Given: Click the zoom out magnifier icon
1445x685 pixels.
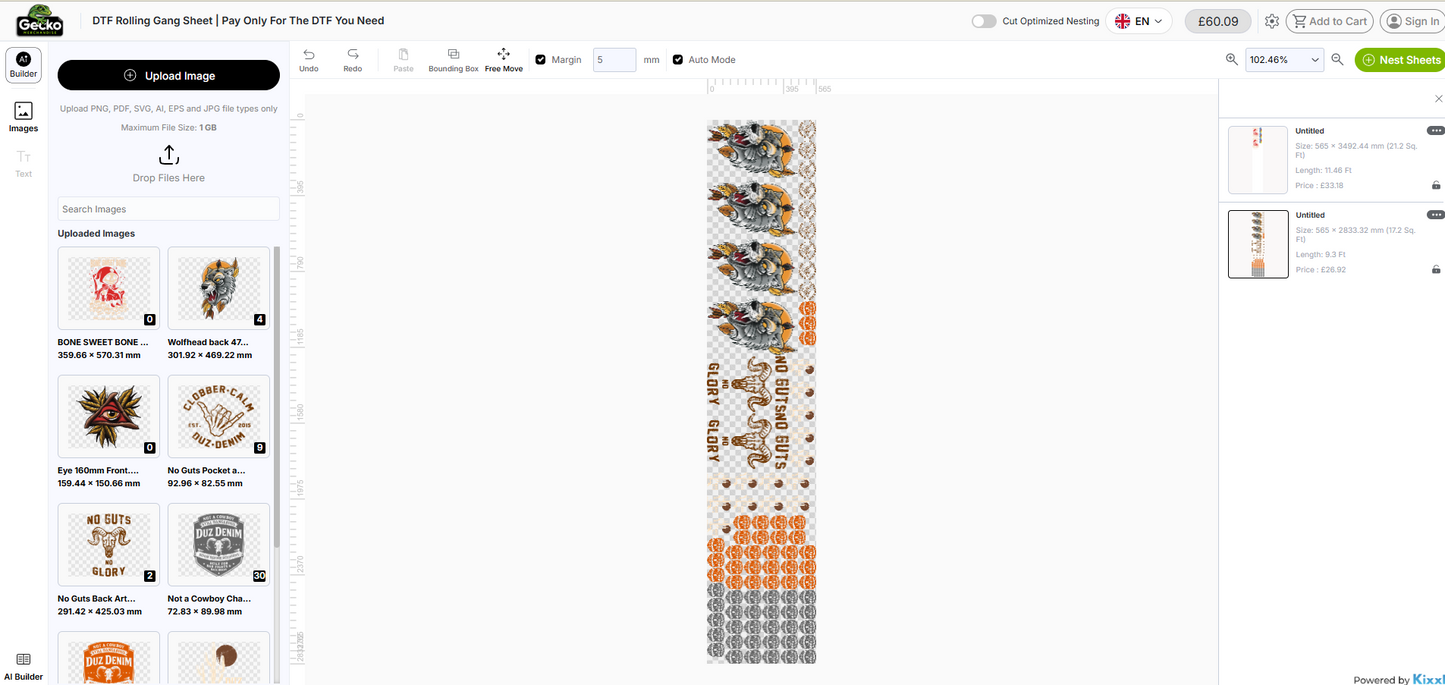Looking at the screenshot, I should click(1337, 60).
